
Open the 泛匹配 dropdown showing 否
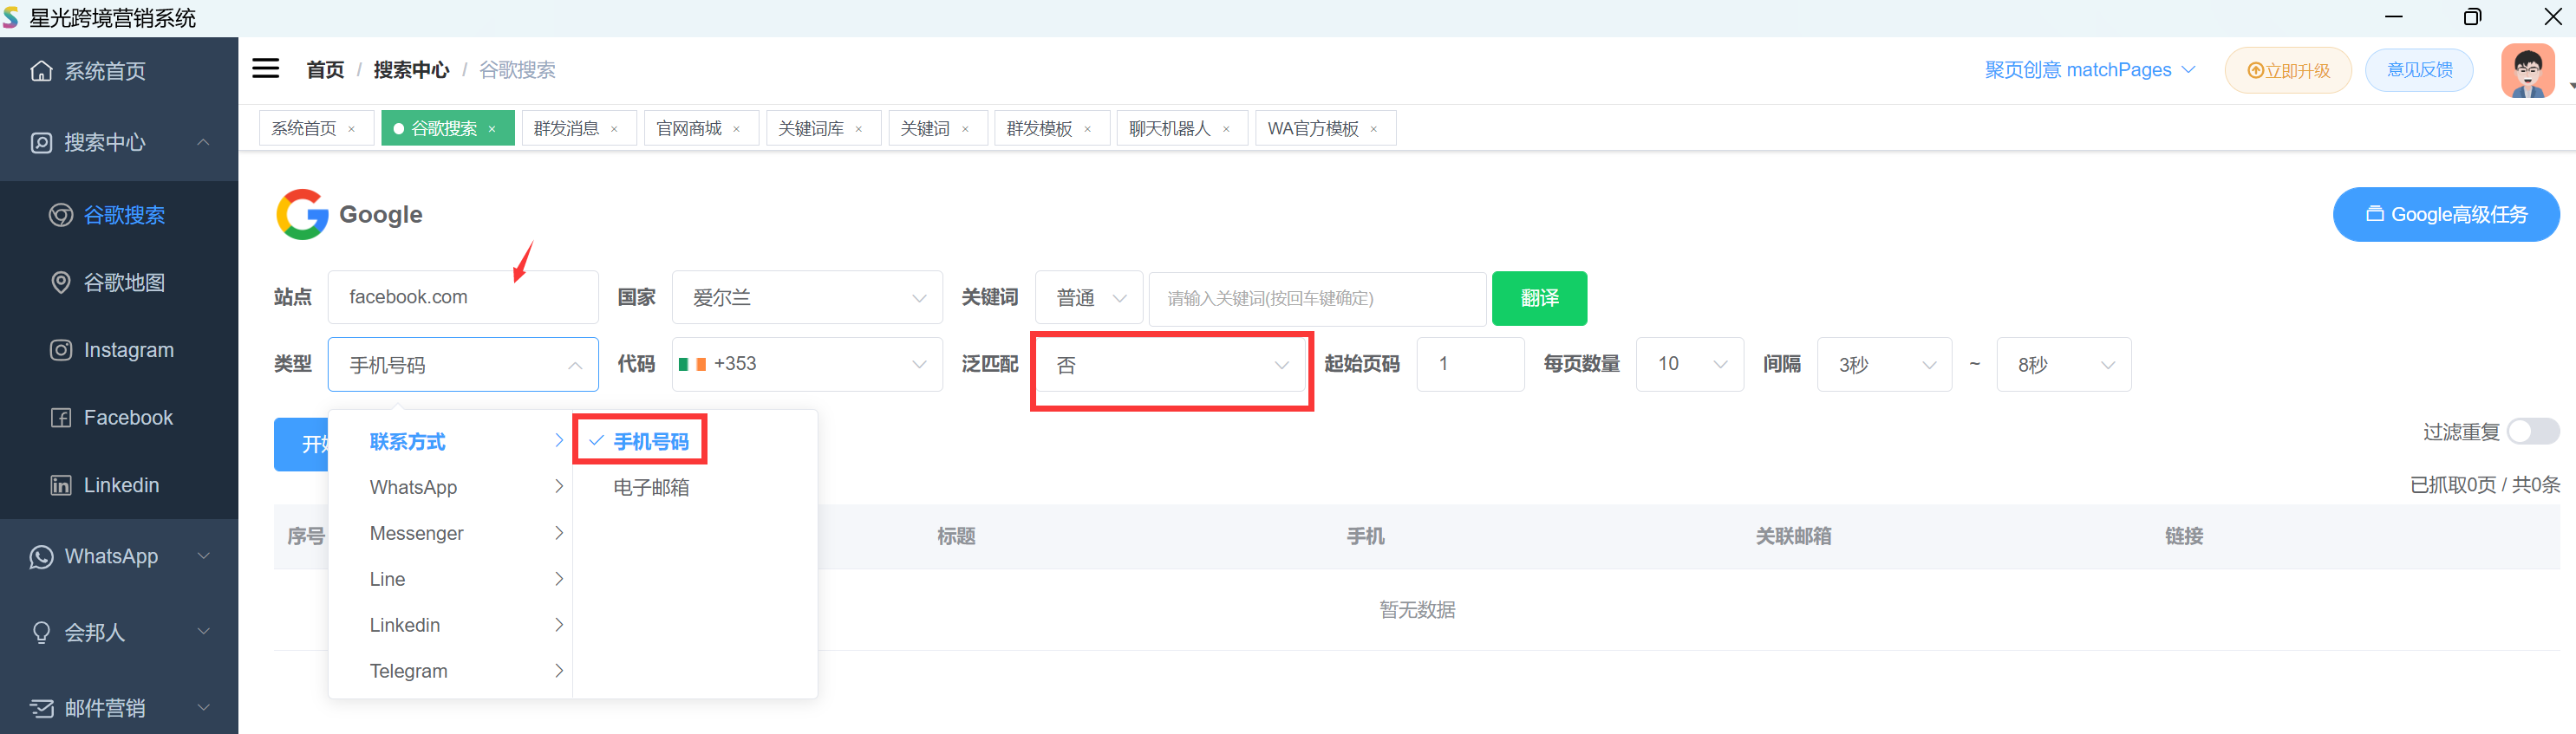[x=1171, y=364]
